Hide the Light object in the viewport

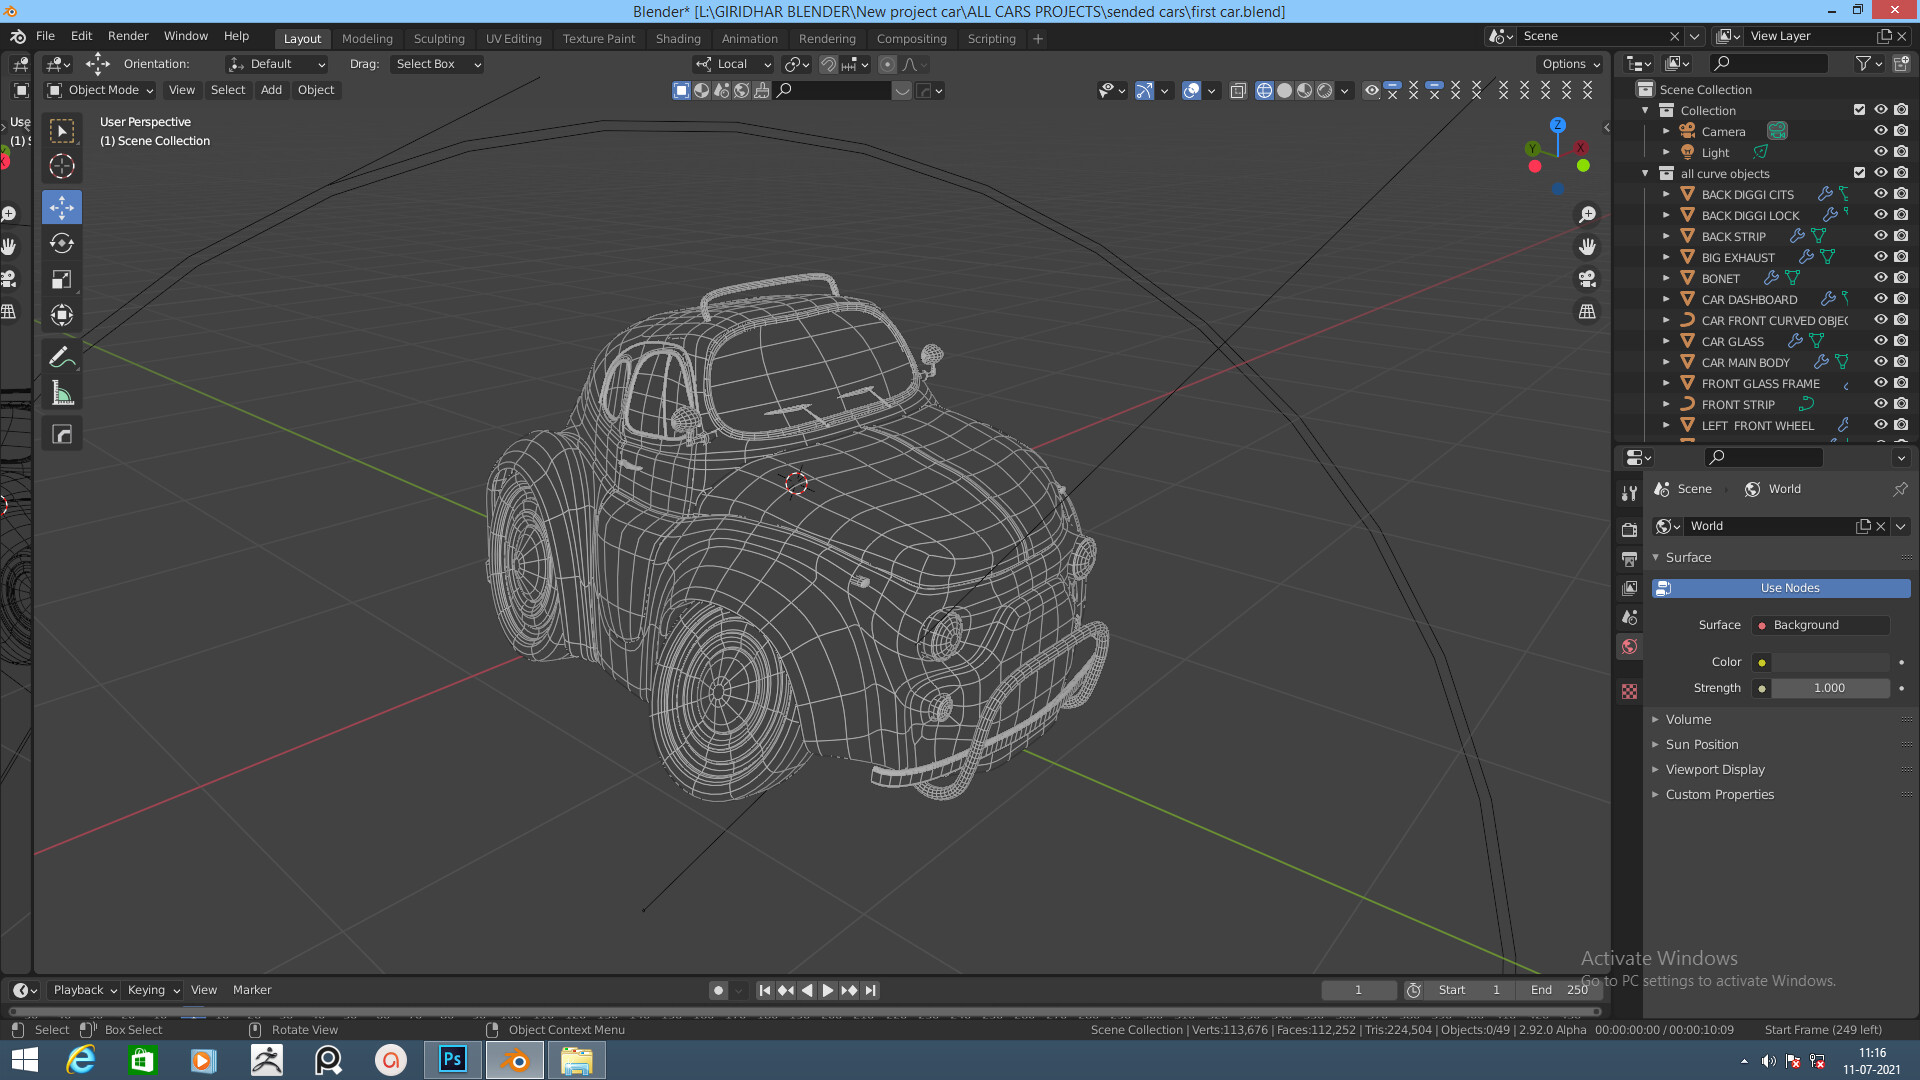1880,152
